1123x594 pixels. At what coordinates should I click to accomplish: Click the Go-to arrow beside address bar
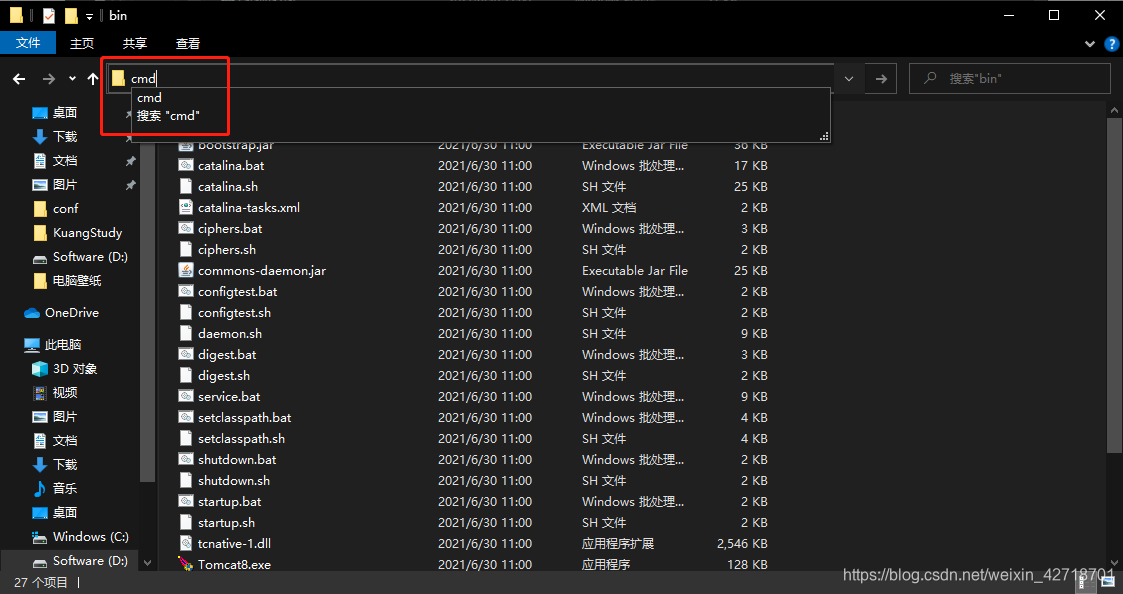pyautogui.click(x=881, y=79)
